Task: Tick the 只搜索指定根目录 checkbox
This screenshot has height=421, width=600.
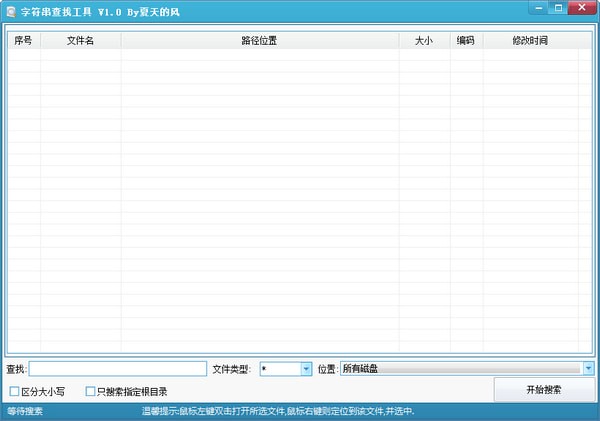Action: (90, 391)
